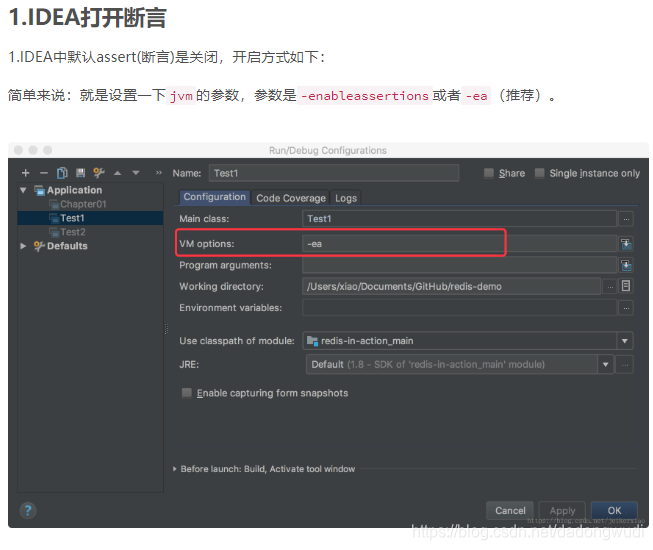Switch to Code Coverage tab

pos(291,198)
